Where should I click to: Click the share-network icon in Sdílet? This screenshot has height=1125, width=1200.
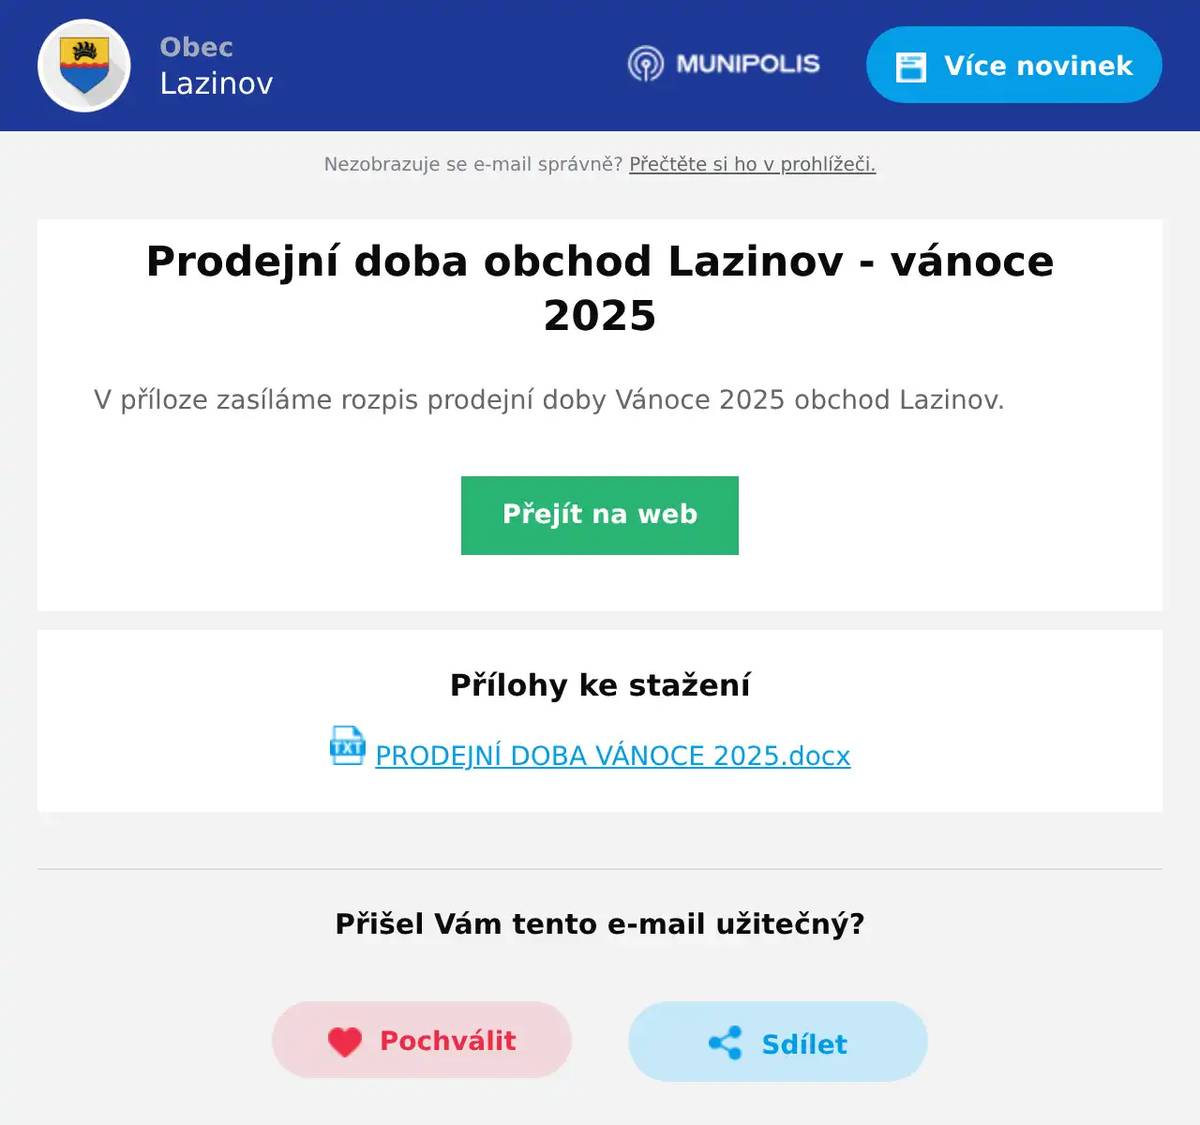click(726, 1043)
